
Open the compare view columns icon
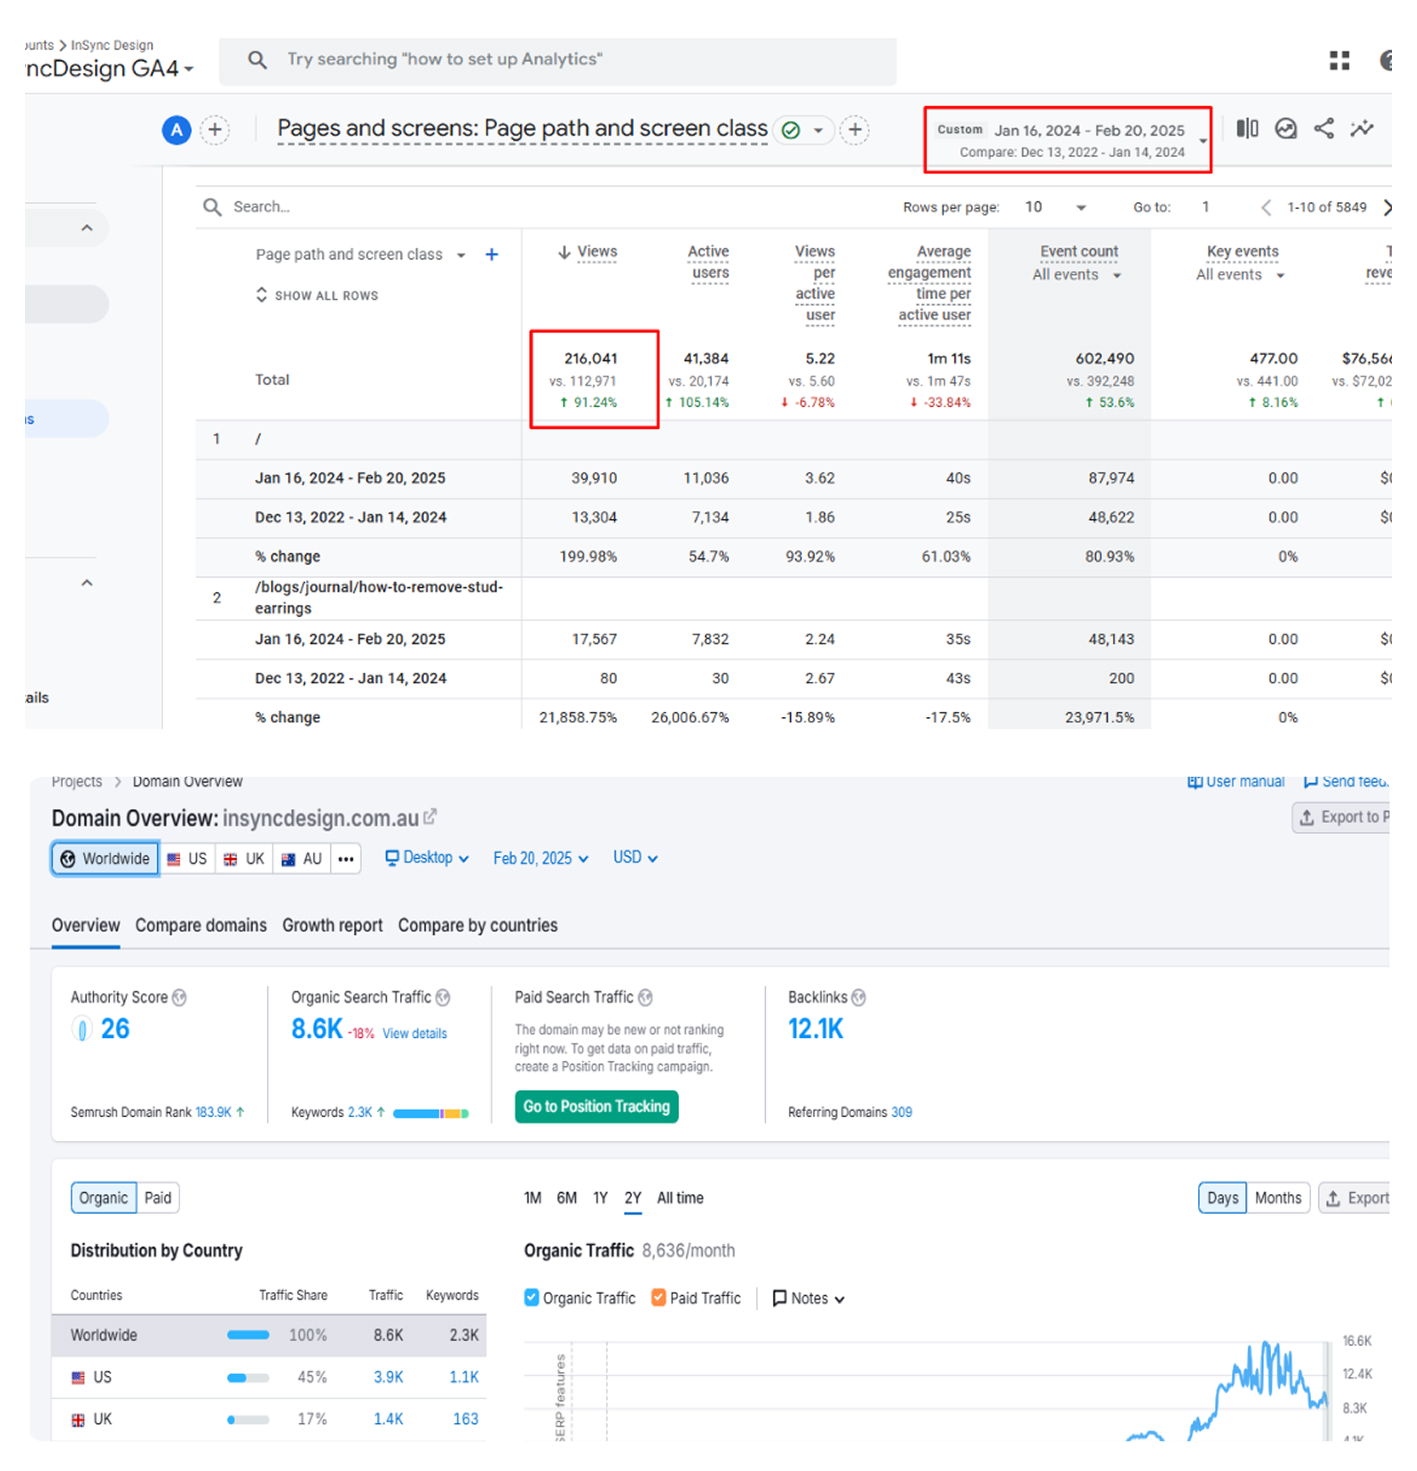pyautogui.click(x=1247, y=129)
